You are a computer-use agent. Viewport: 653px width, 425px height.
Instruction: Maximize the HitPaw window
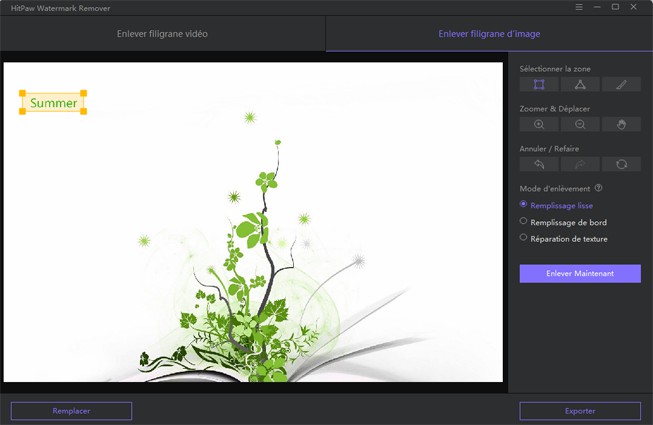(x=615, y=7)
